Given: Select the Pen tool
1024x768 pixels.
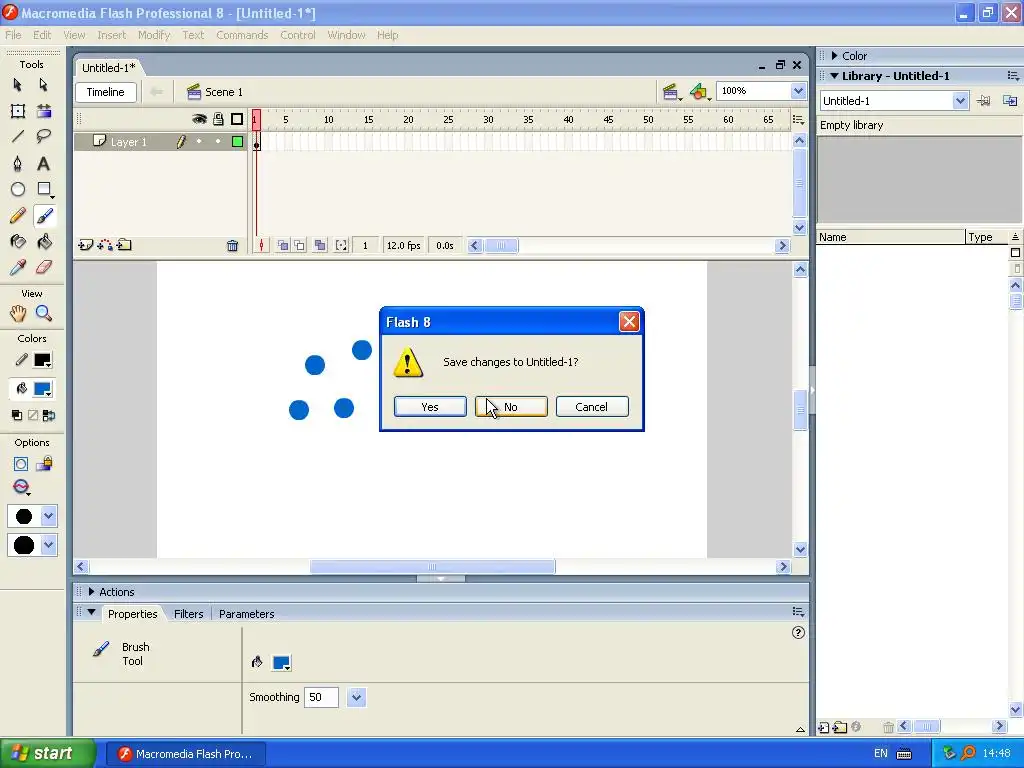Looking at the screenshot, I should (18, 163).
